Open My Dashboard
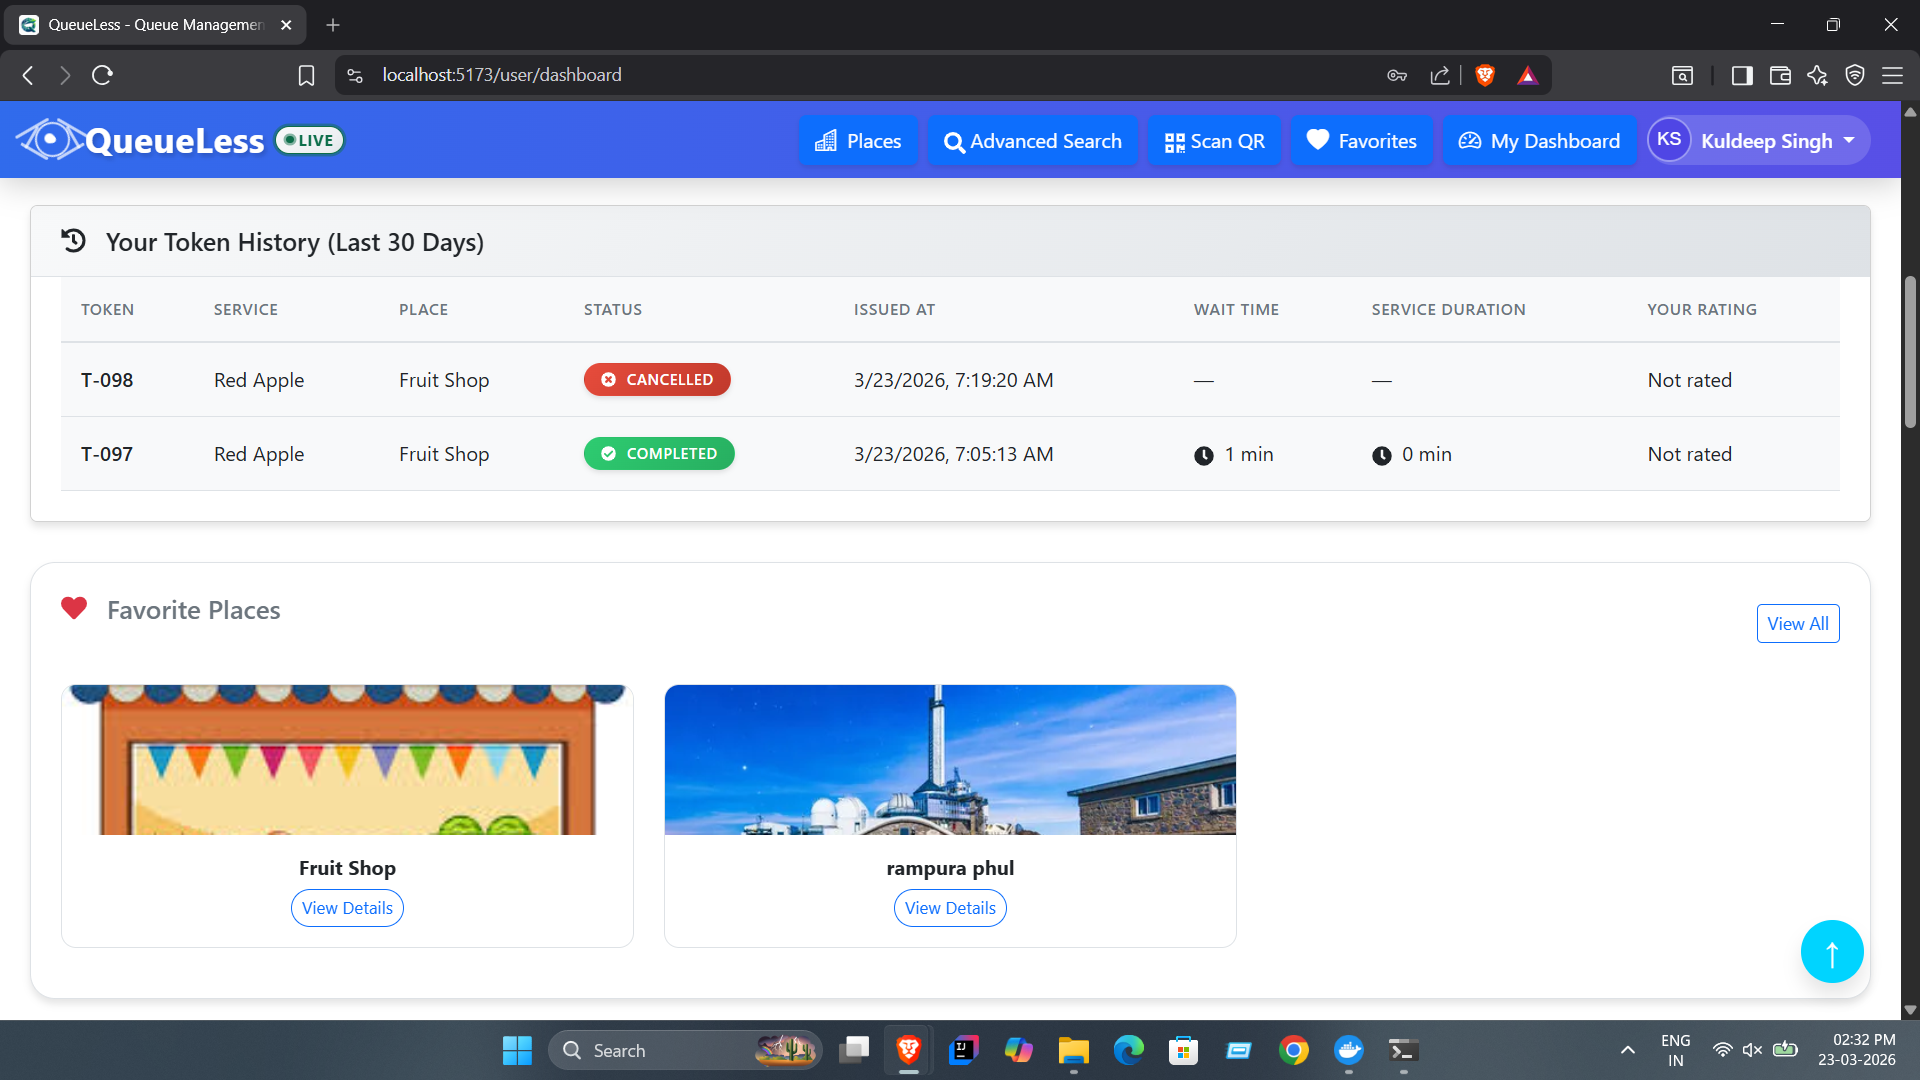 1539,141
